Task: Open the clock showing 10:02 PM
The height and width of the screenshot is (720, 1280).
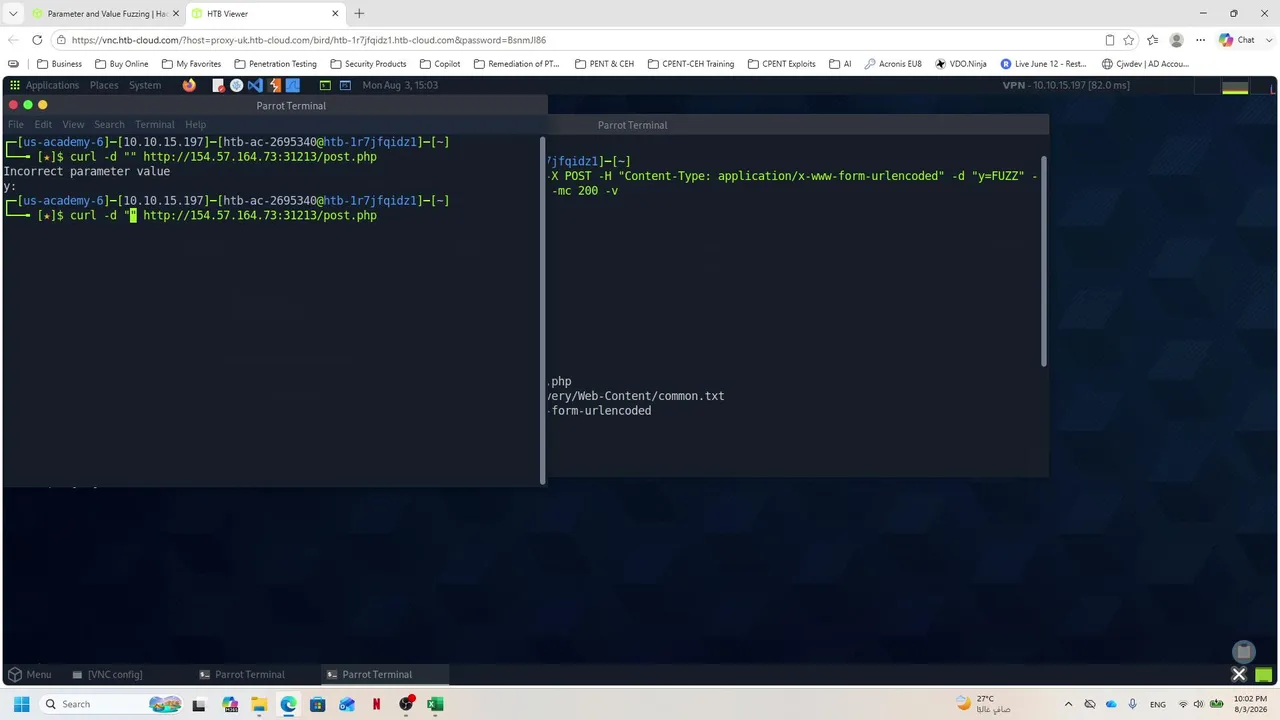Action: pos(1250,704)
